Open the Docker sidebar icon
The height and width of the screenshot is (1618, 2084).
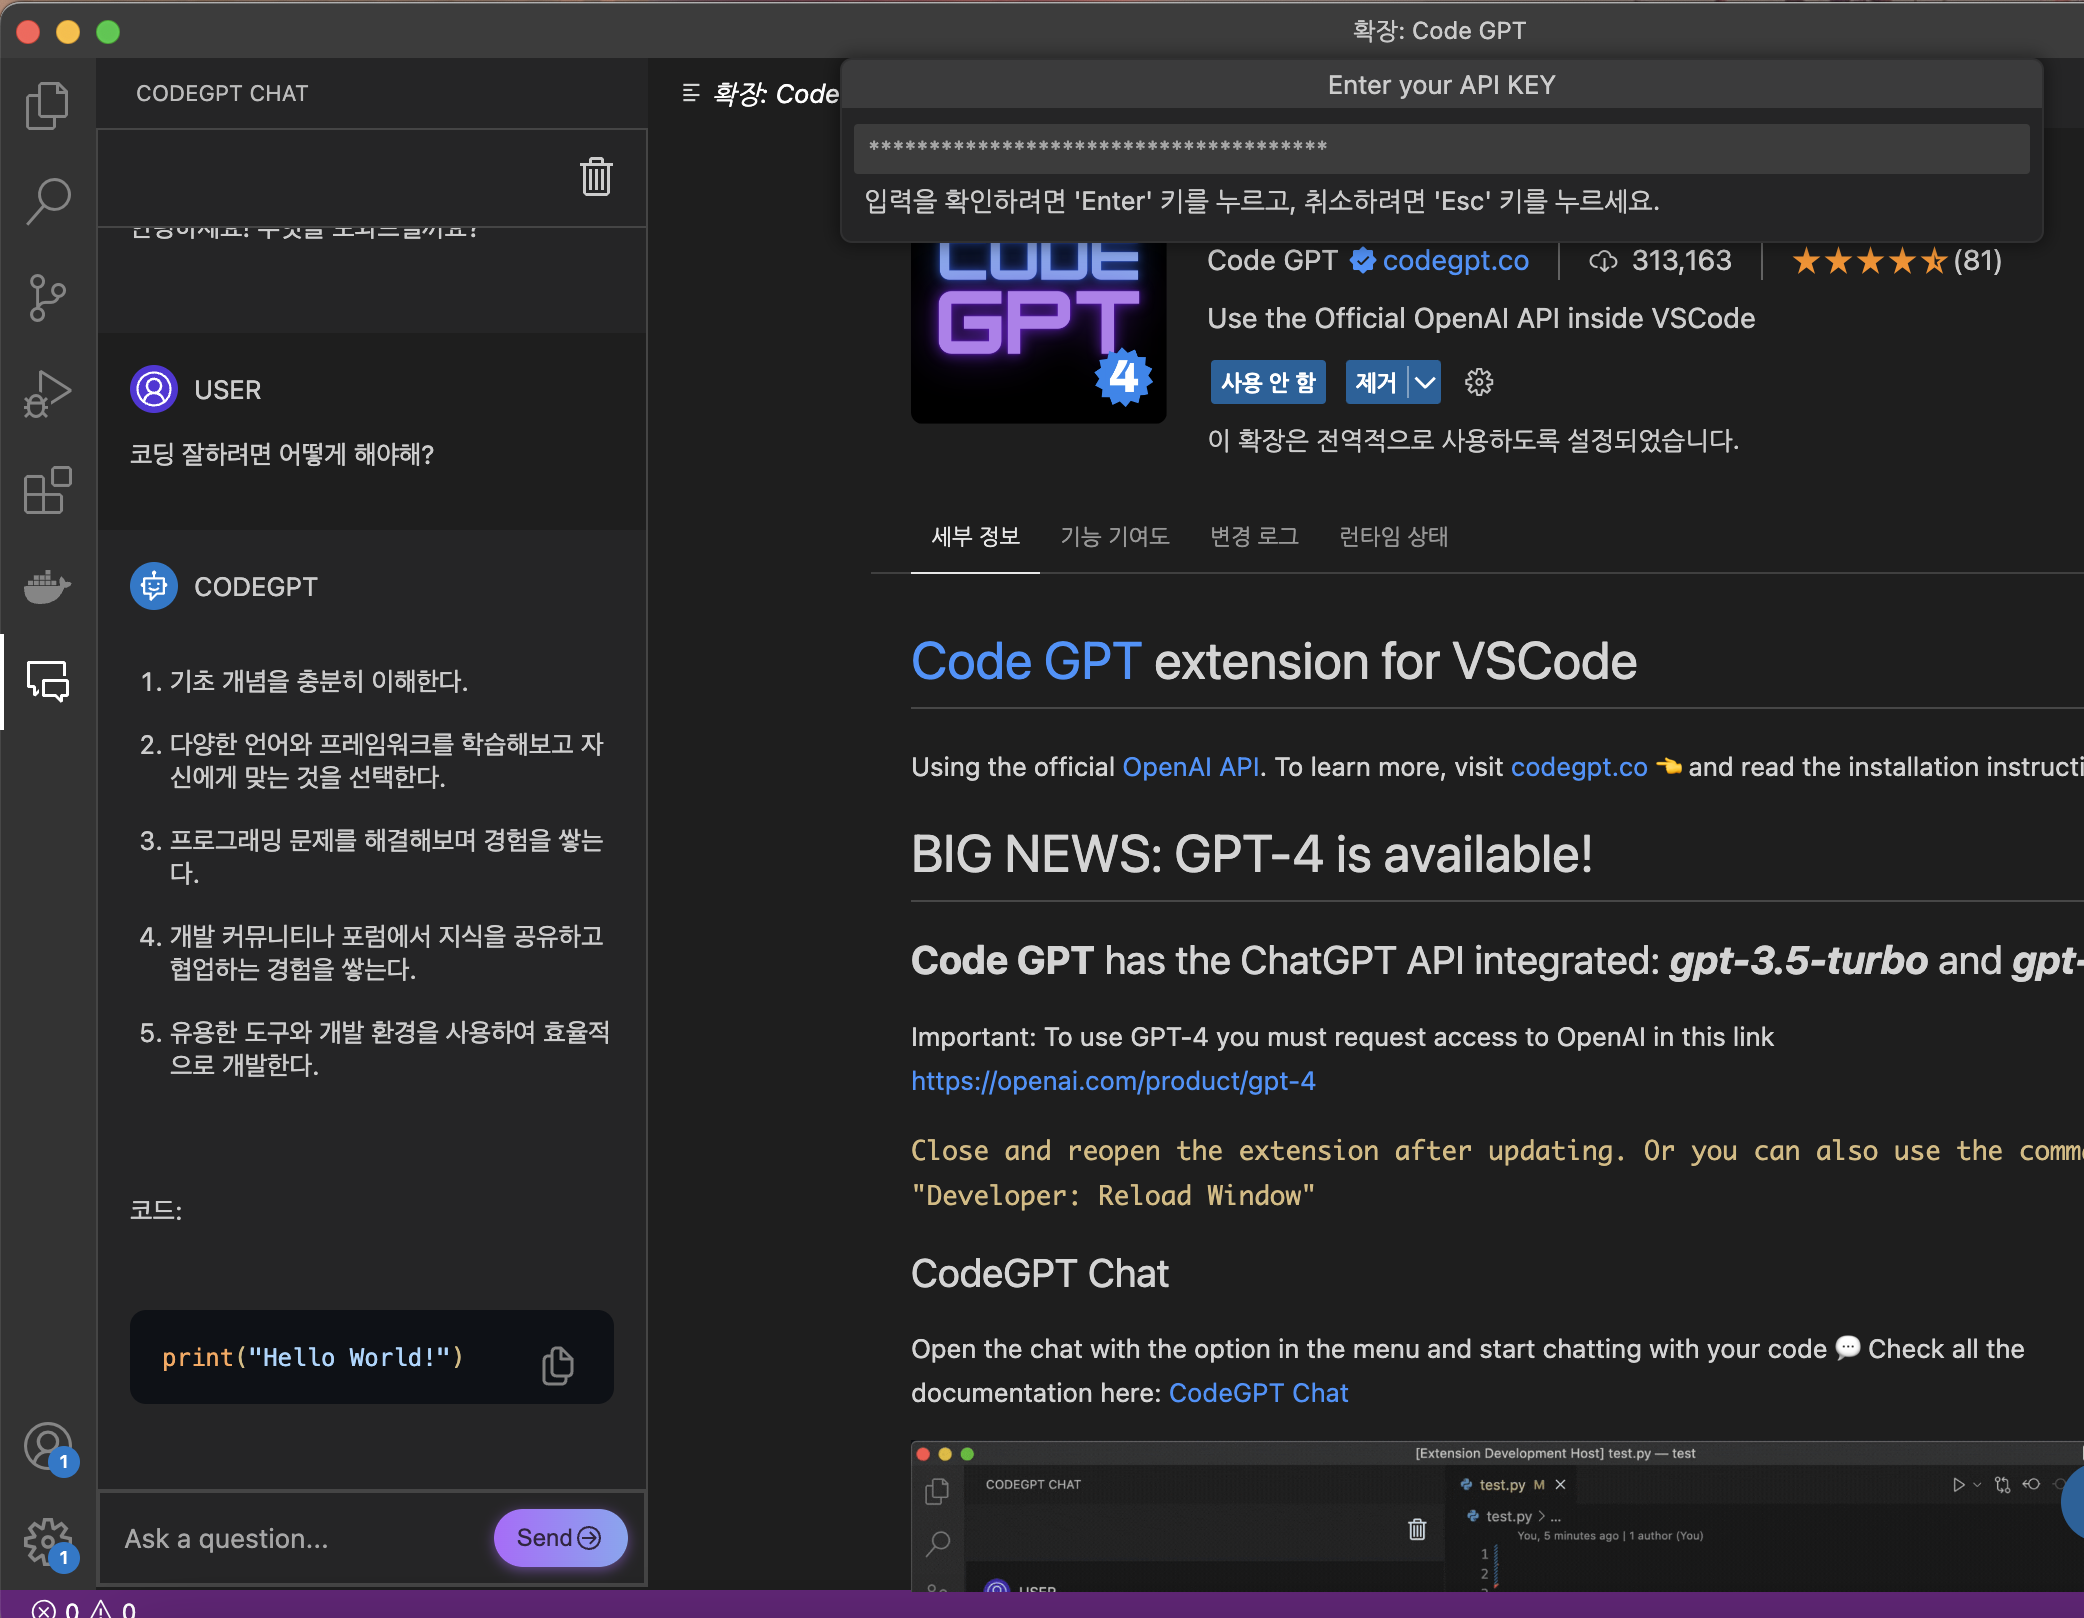[47, 586]
